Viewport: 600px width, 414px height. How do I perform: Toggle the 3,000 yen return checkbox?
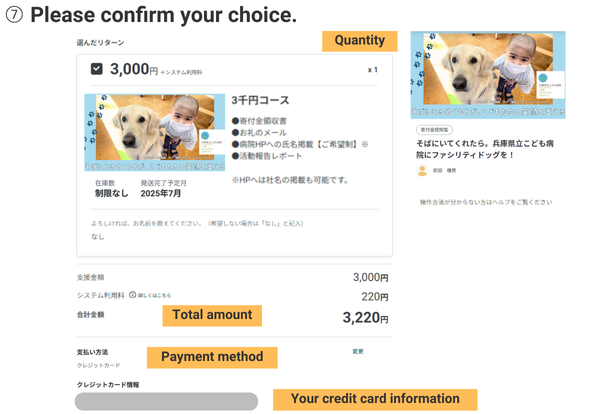(96, 69)
